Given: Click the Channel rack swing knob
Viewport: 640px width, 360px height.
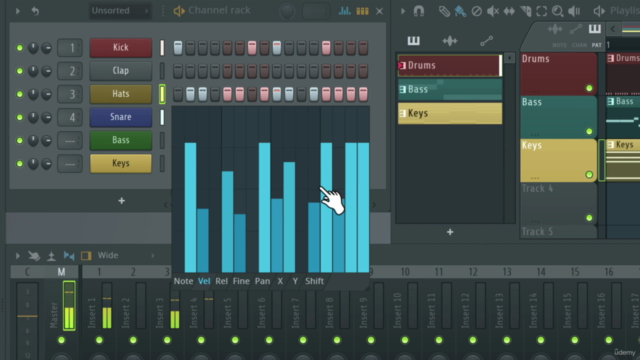Looking at the screenshot, I should [x=287, y=11].
